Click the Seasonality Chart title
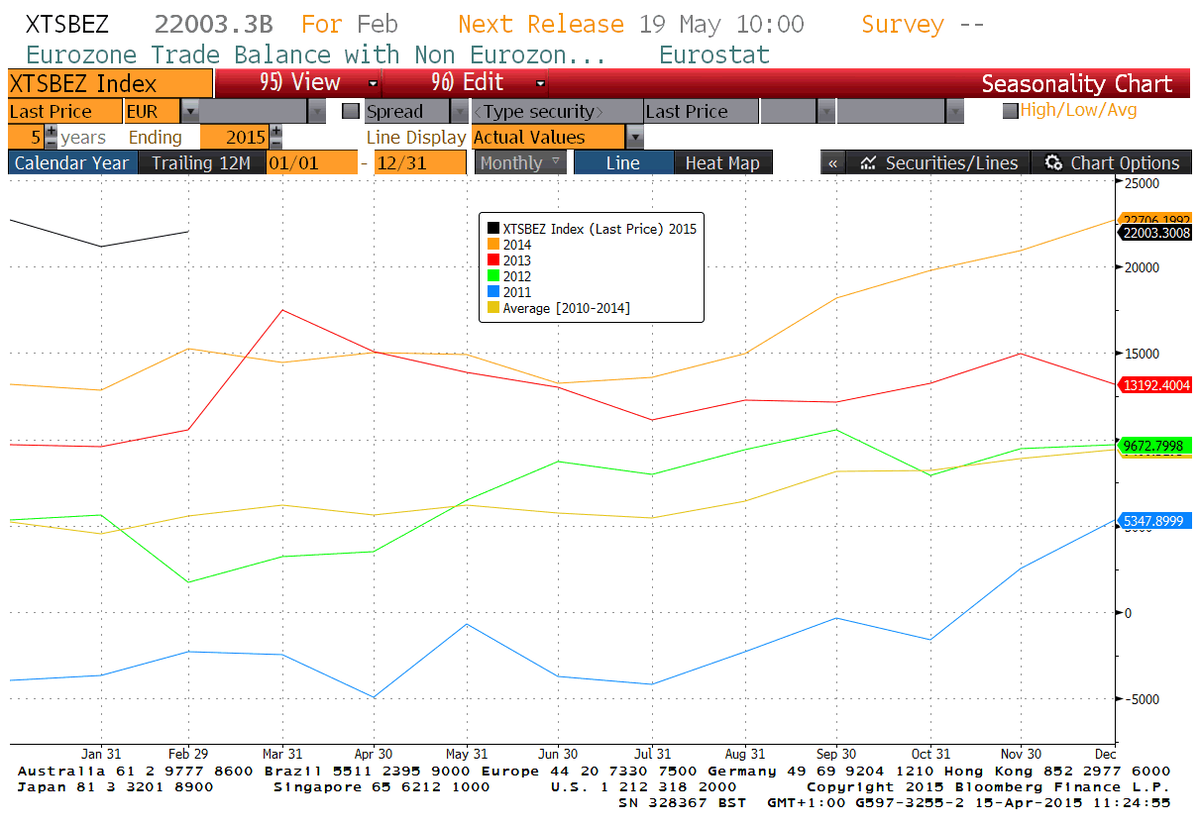This screenshot has height=826, width=1200. (x=1076, y=84)
